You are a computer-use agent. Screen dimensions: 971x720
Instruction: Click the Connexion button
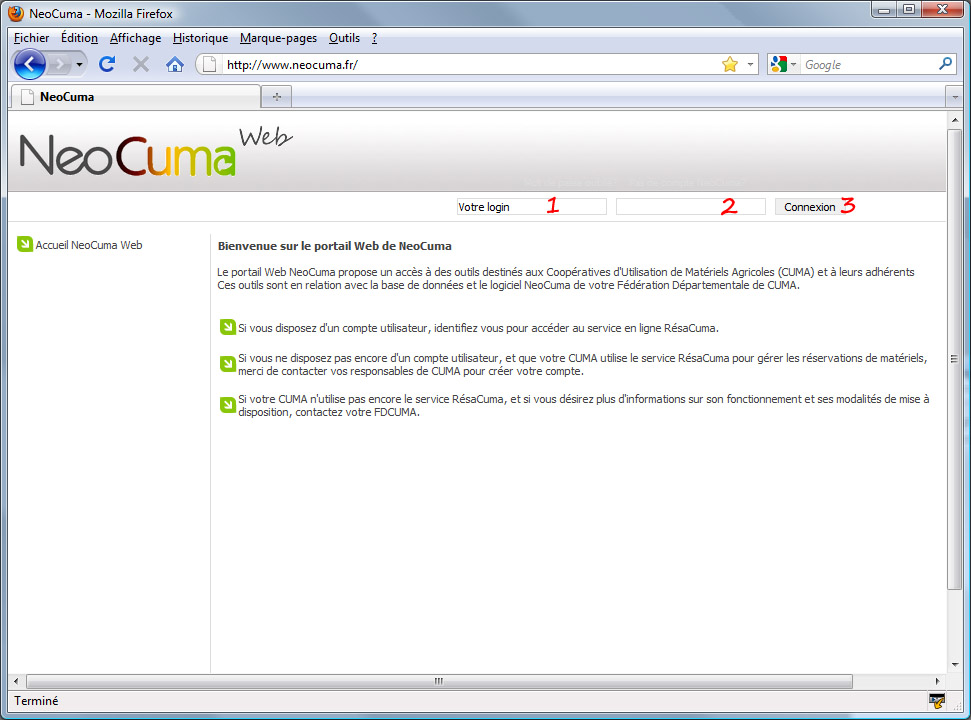coord(810,207)
